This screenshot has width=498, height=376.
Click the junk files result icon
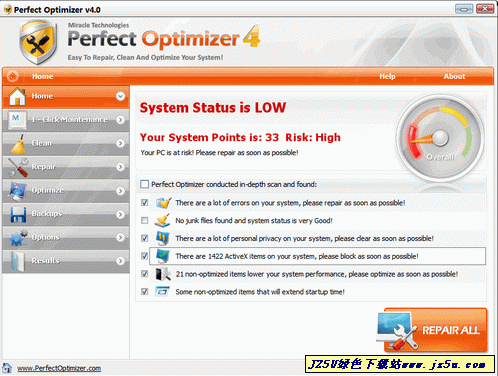click(163, 220)
